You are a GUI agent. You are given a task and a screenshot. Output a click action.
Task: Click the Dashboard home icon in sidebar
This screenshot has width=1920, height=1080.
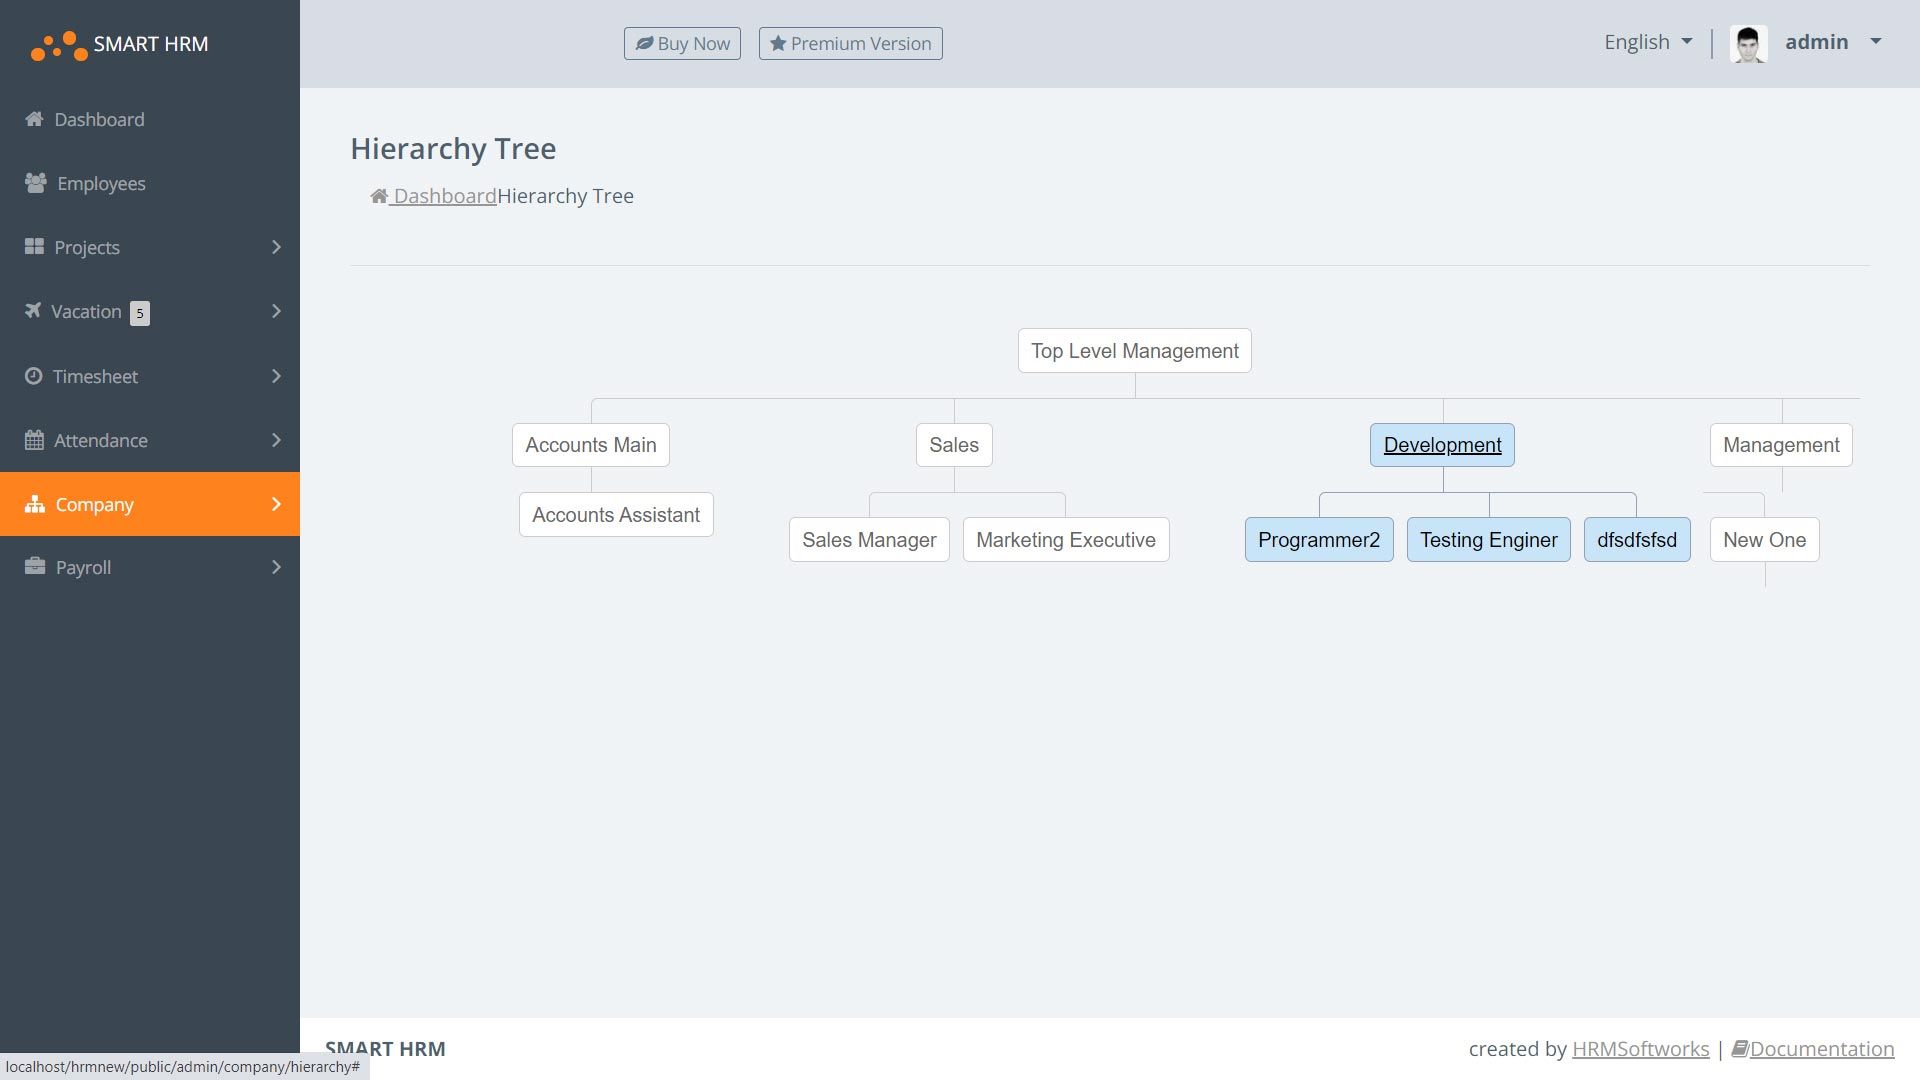tap(34, 119)
